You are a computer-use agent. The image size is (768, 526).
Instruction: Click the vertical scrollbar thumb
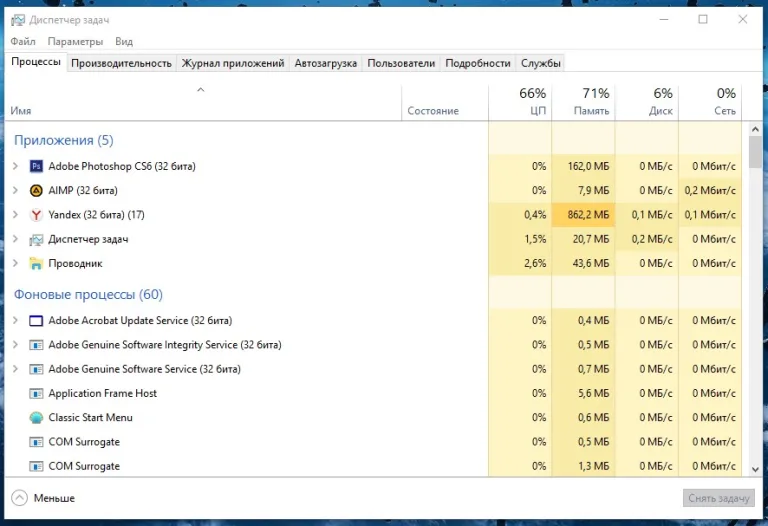point(755,152)
